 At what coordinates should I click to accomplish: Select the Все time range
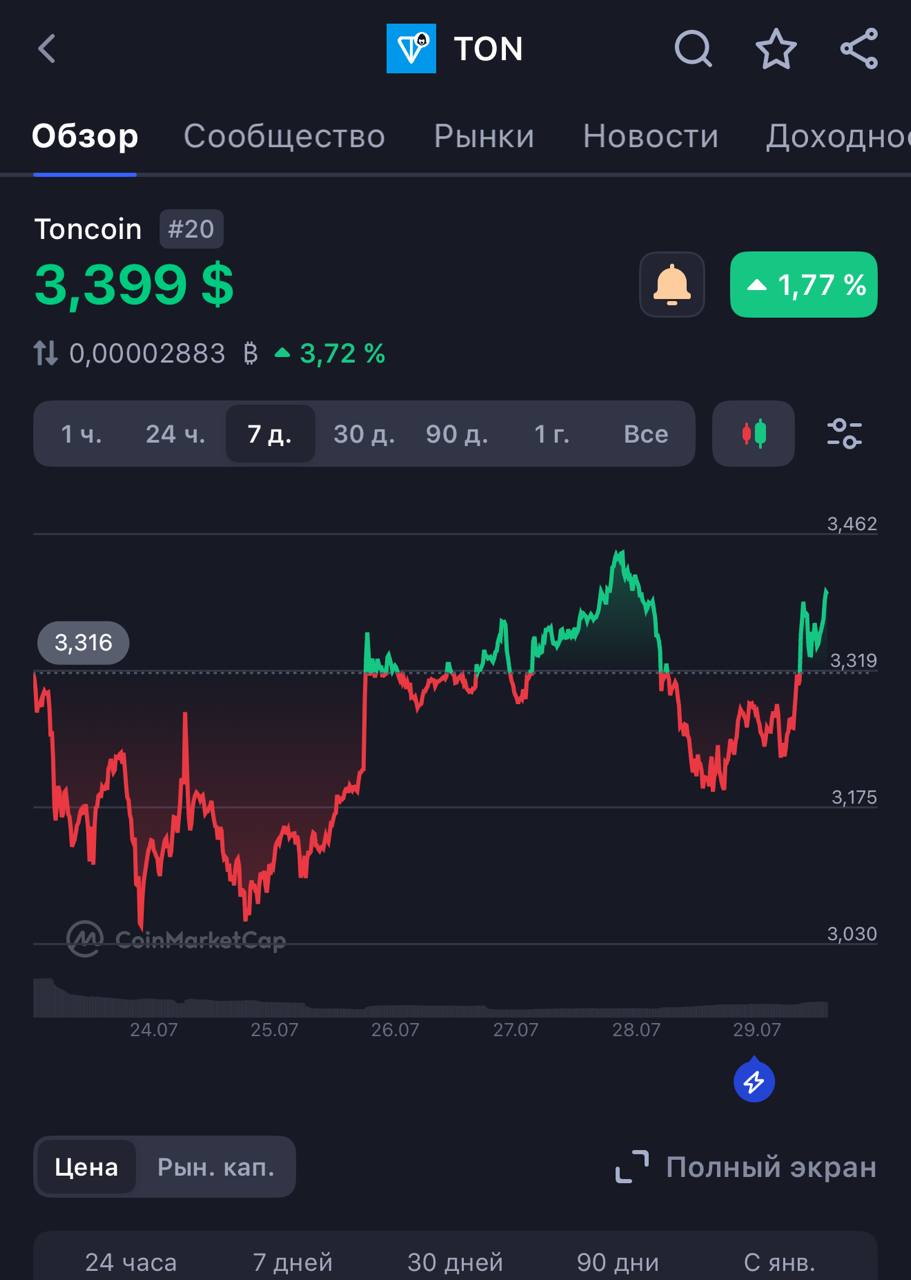646,434
